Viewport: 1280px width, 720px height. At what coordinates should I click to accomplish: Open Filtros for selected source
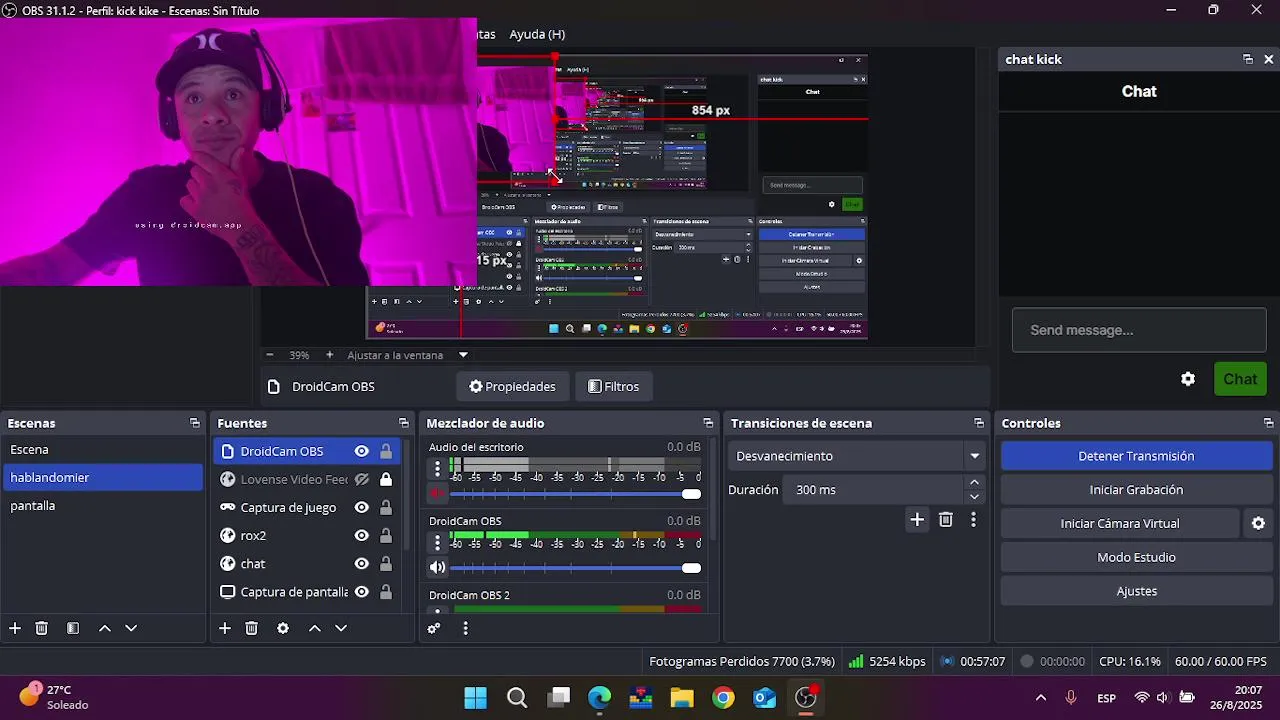pos(613,387)
